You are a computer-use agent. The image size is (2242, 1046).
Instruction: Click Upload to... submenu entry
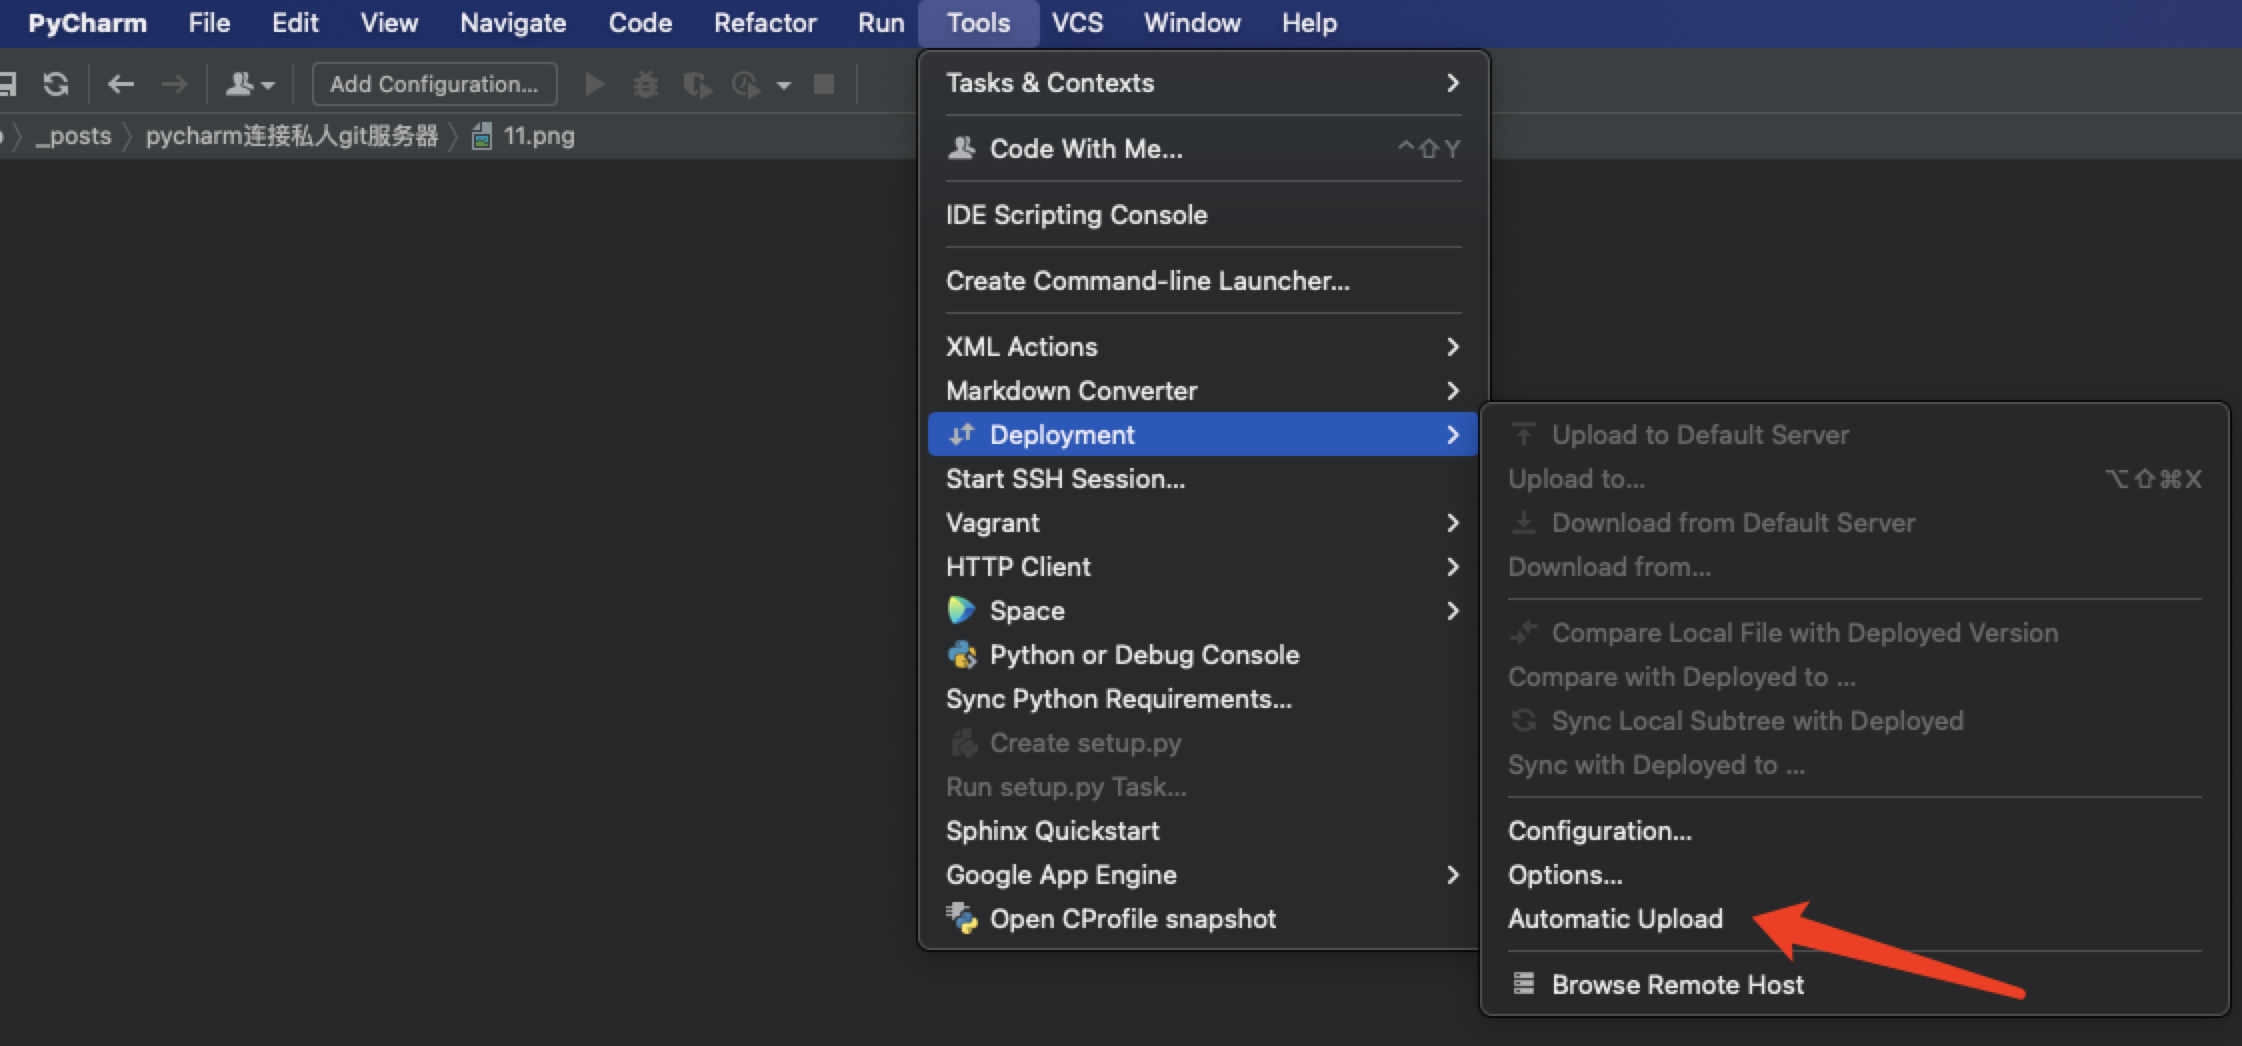1855,479
